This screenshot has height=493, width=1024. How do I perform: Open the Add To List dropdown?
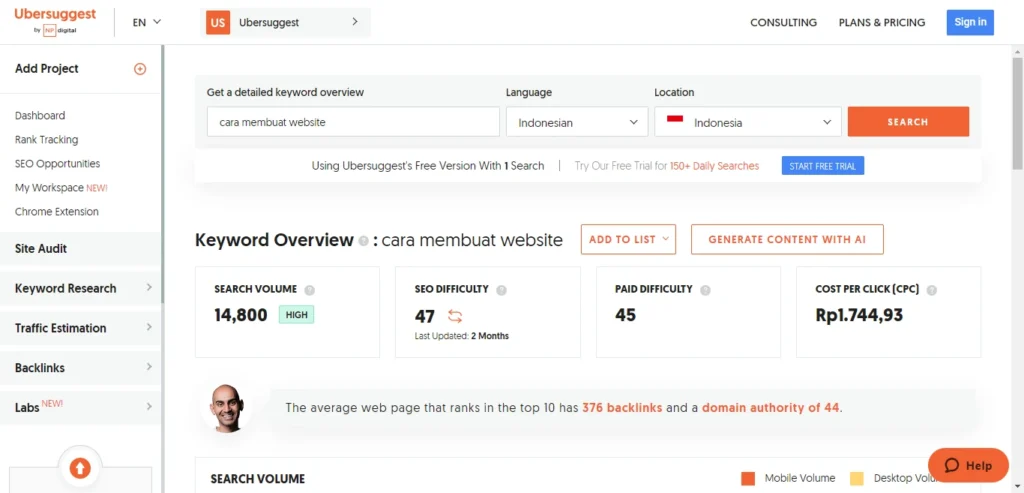click(x=628, y=240)
